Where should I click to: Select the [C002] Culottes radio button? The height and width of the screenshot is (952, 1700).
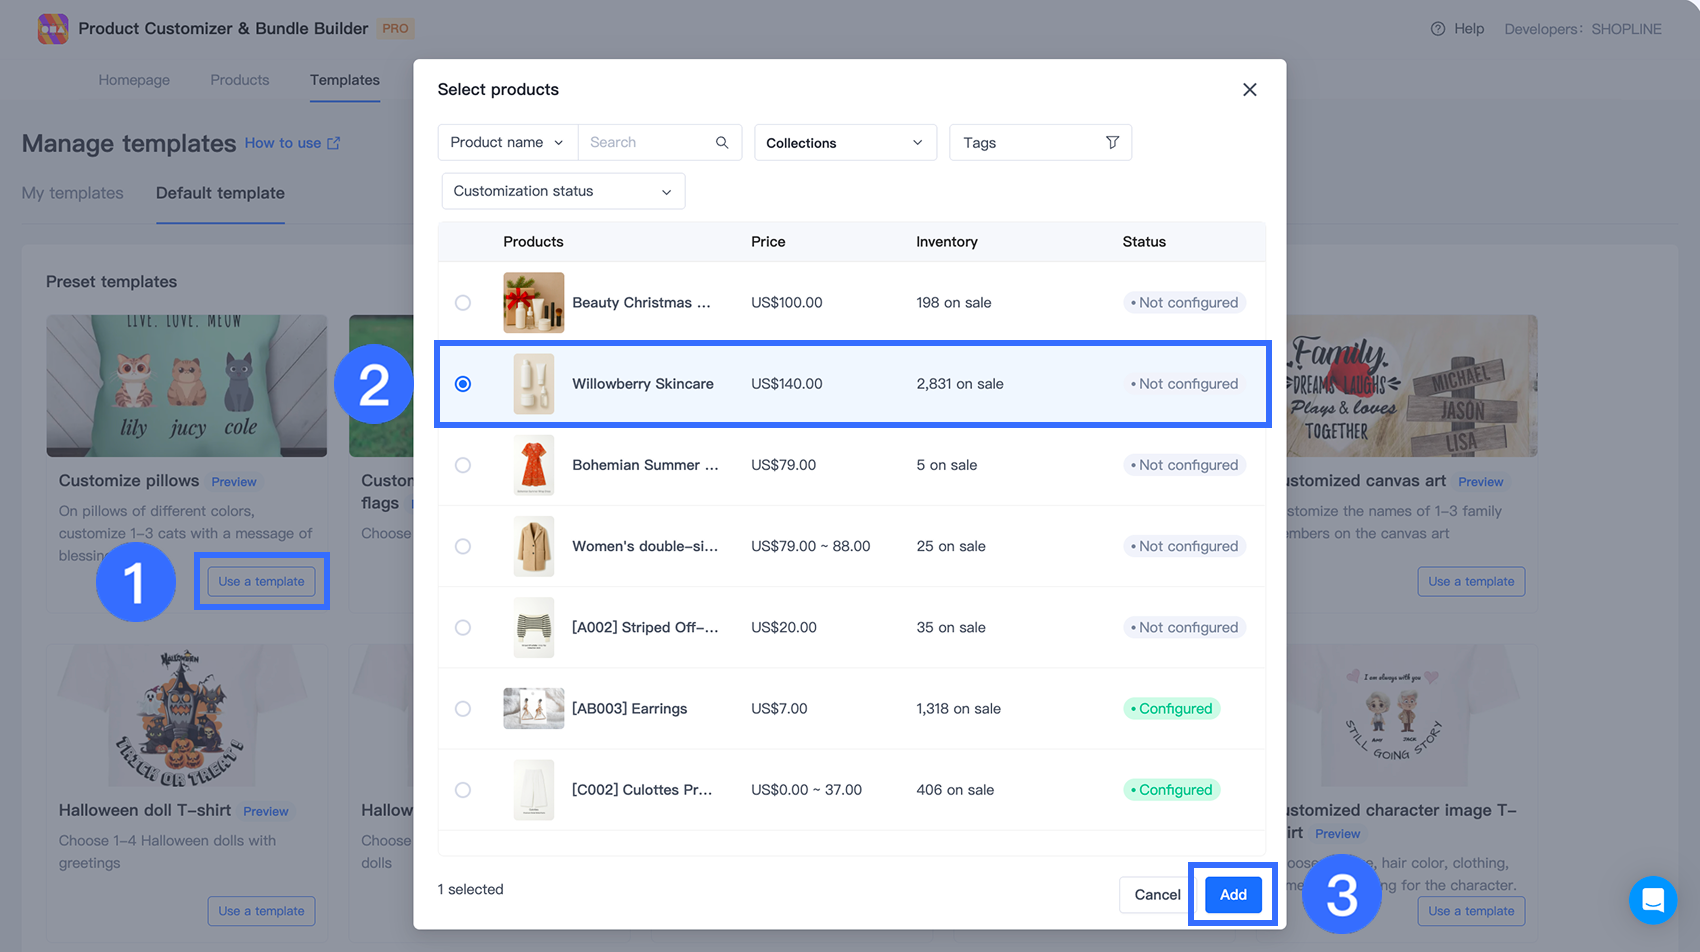point(463,789)
